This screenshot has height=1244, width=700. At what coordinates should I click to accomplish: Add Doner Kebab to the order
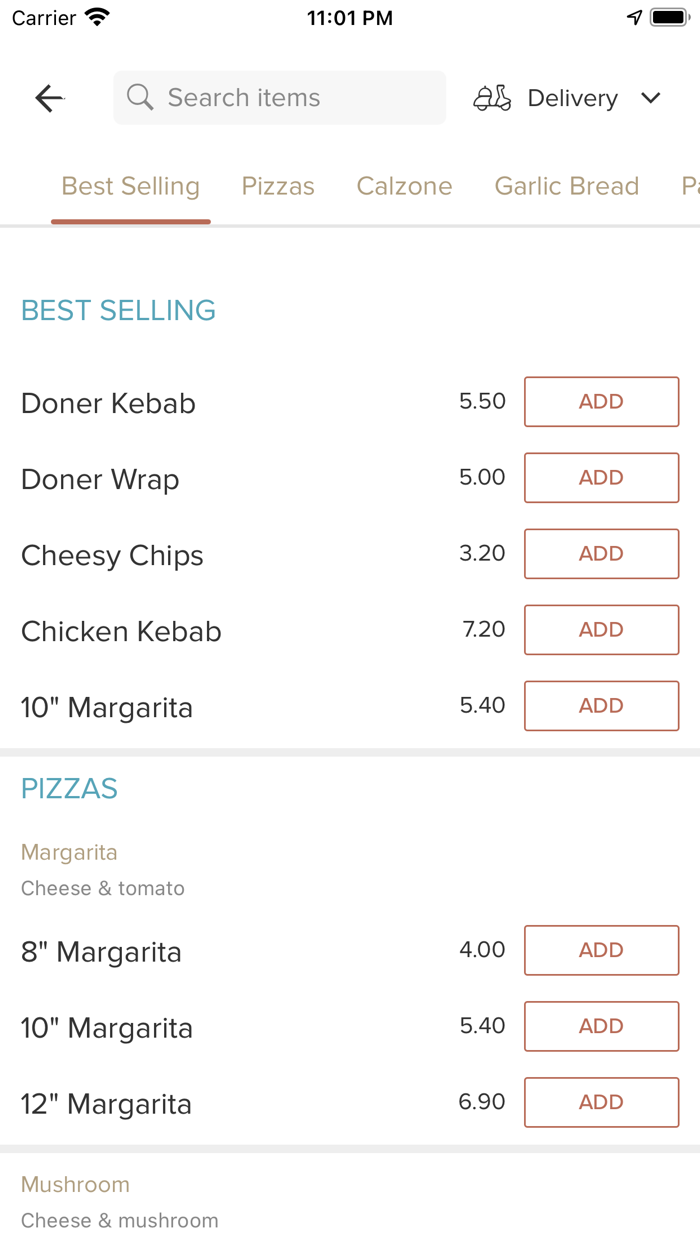601,401
